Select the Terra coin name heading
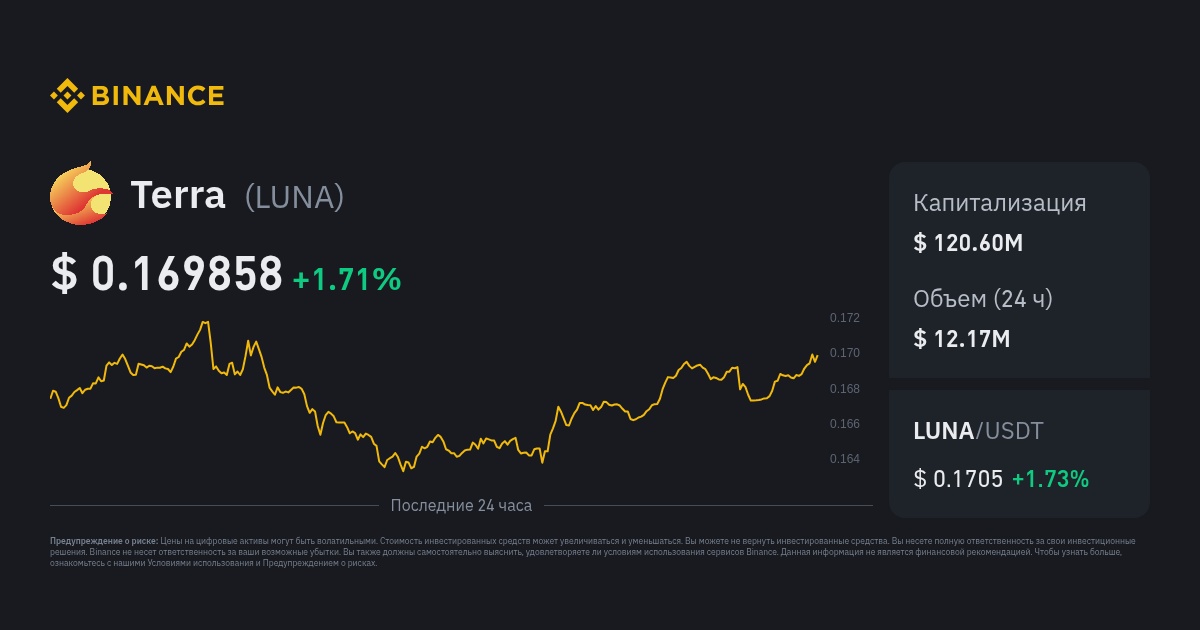 tap(178, 195)
